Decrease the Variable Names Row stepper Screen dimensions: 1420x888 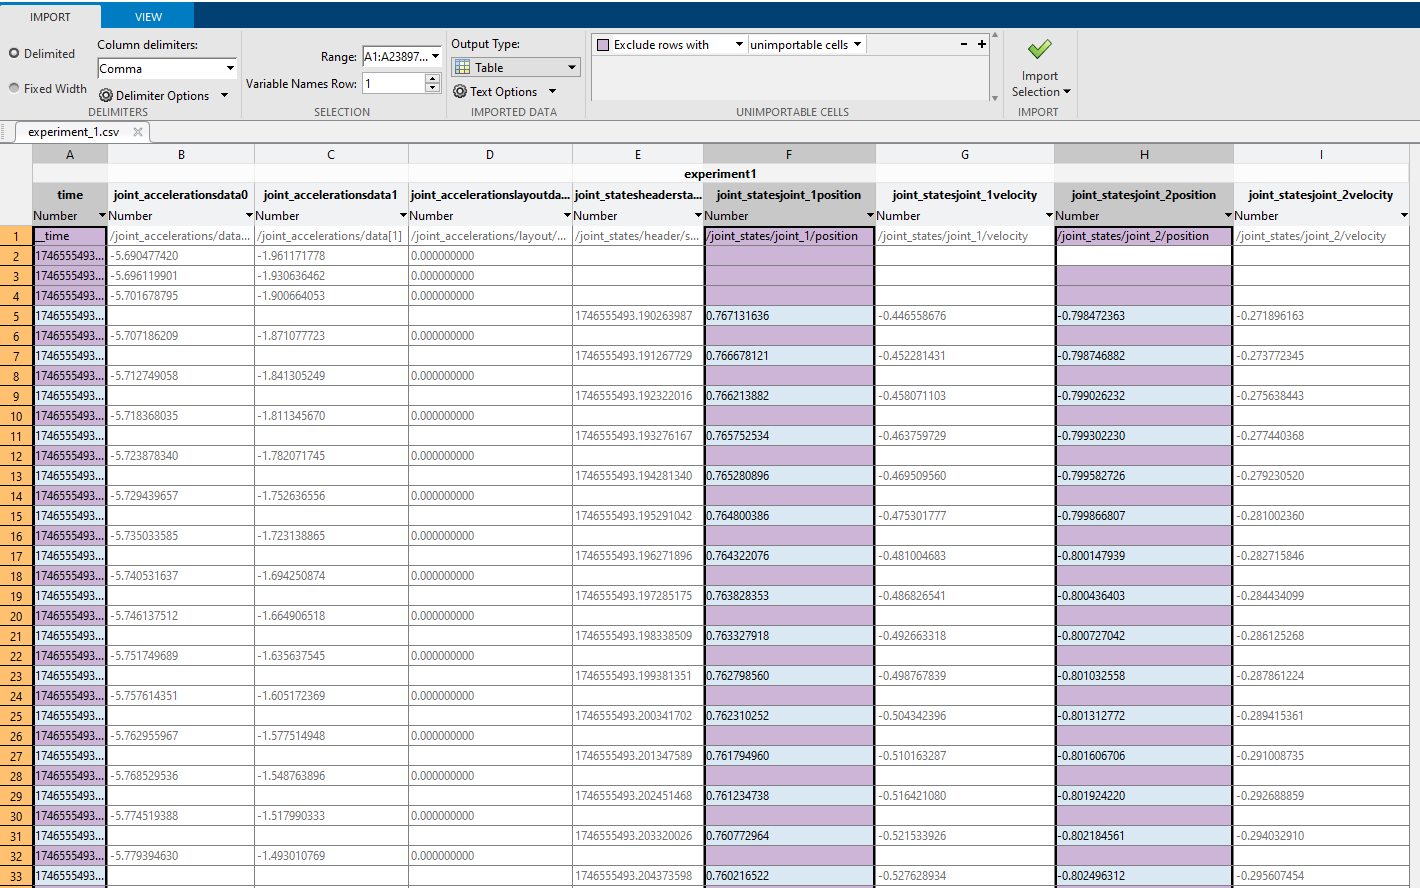tap(432, 88)
